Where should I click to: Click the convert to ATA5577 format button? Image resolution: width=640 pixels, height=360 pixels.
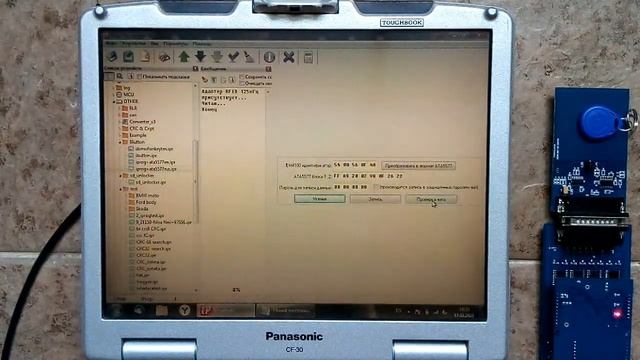point(418,166)
